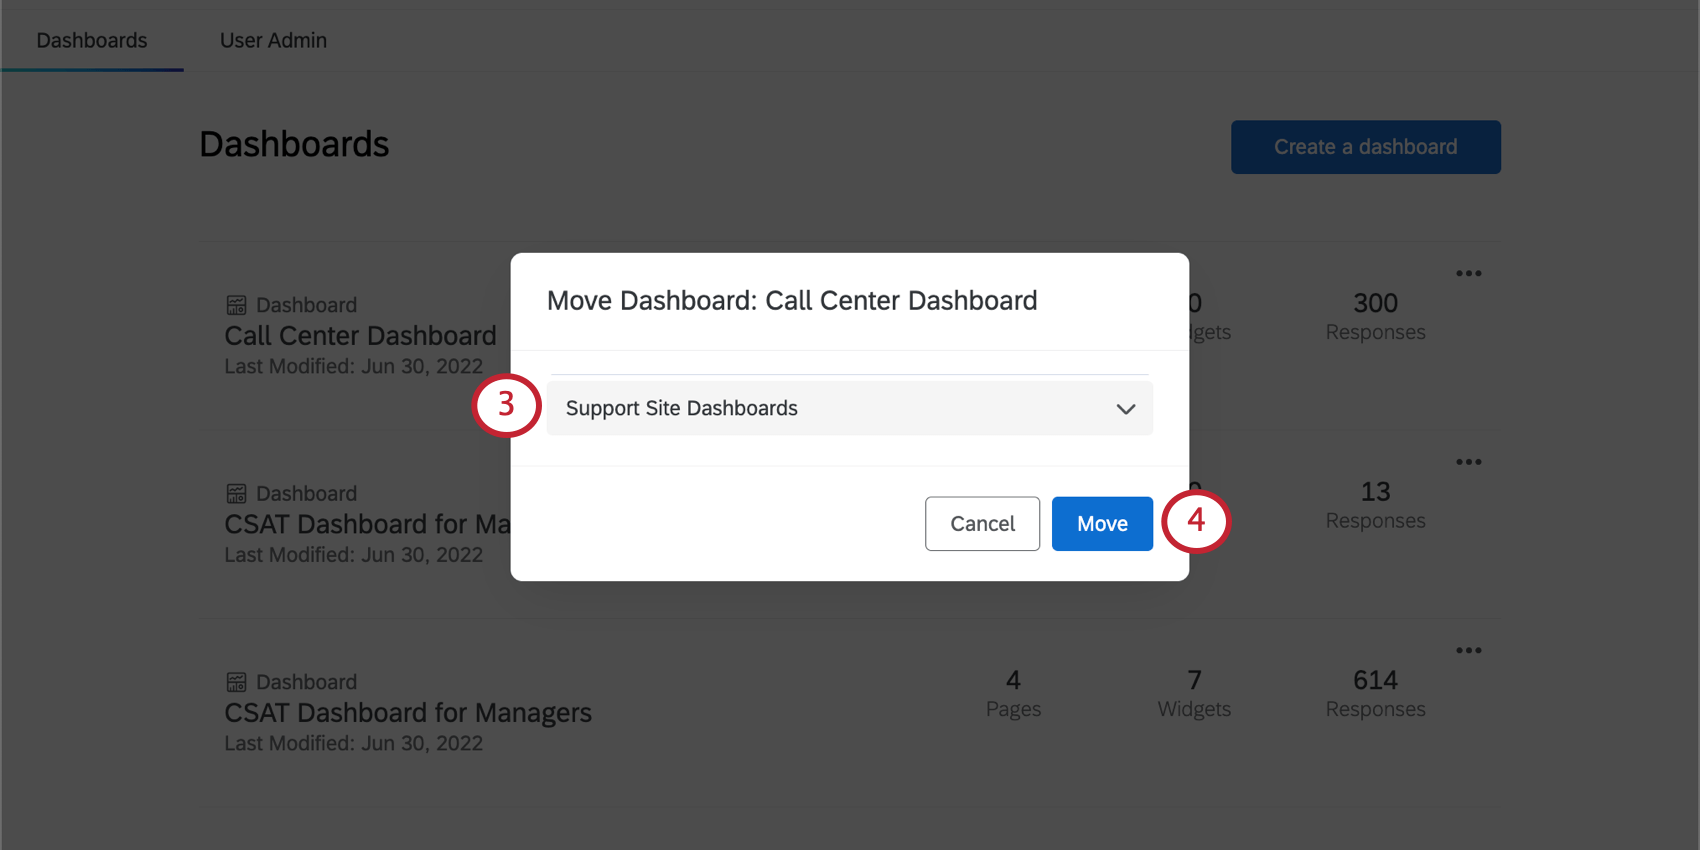Screen dimensions: 1700x850
Task: Click the CSAT Dashboard for Managers icon
Action: [236, 682]
